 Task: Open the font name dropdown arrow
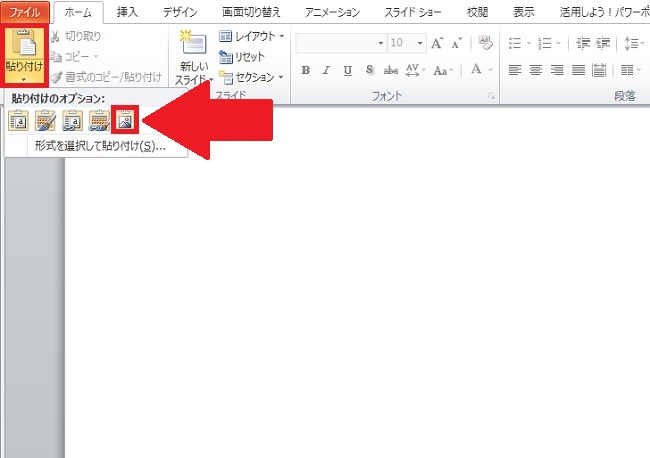point(381,43)
